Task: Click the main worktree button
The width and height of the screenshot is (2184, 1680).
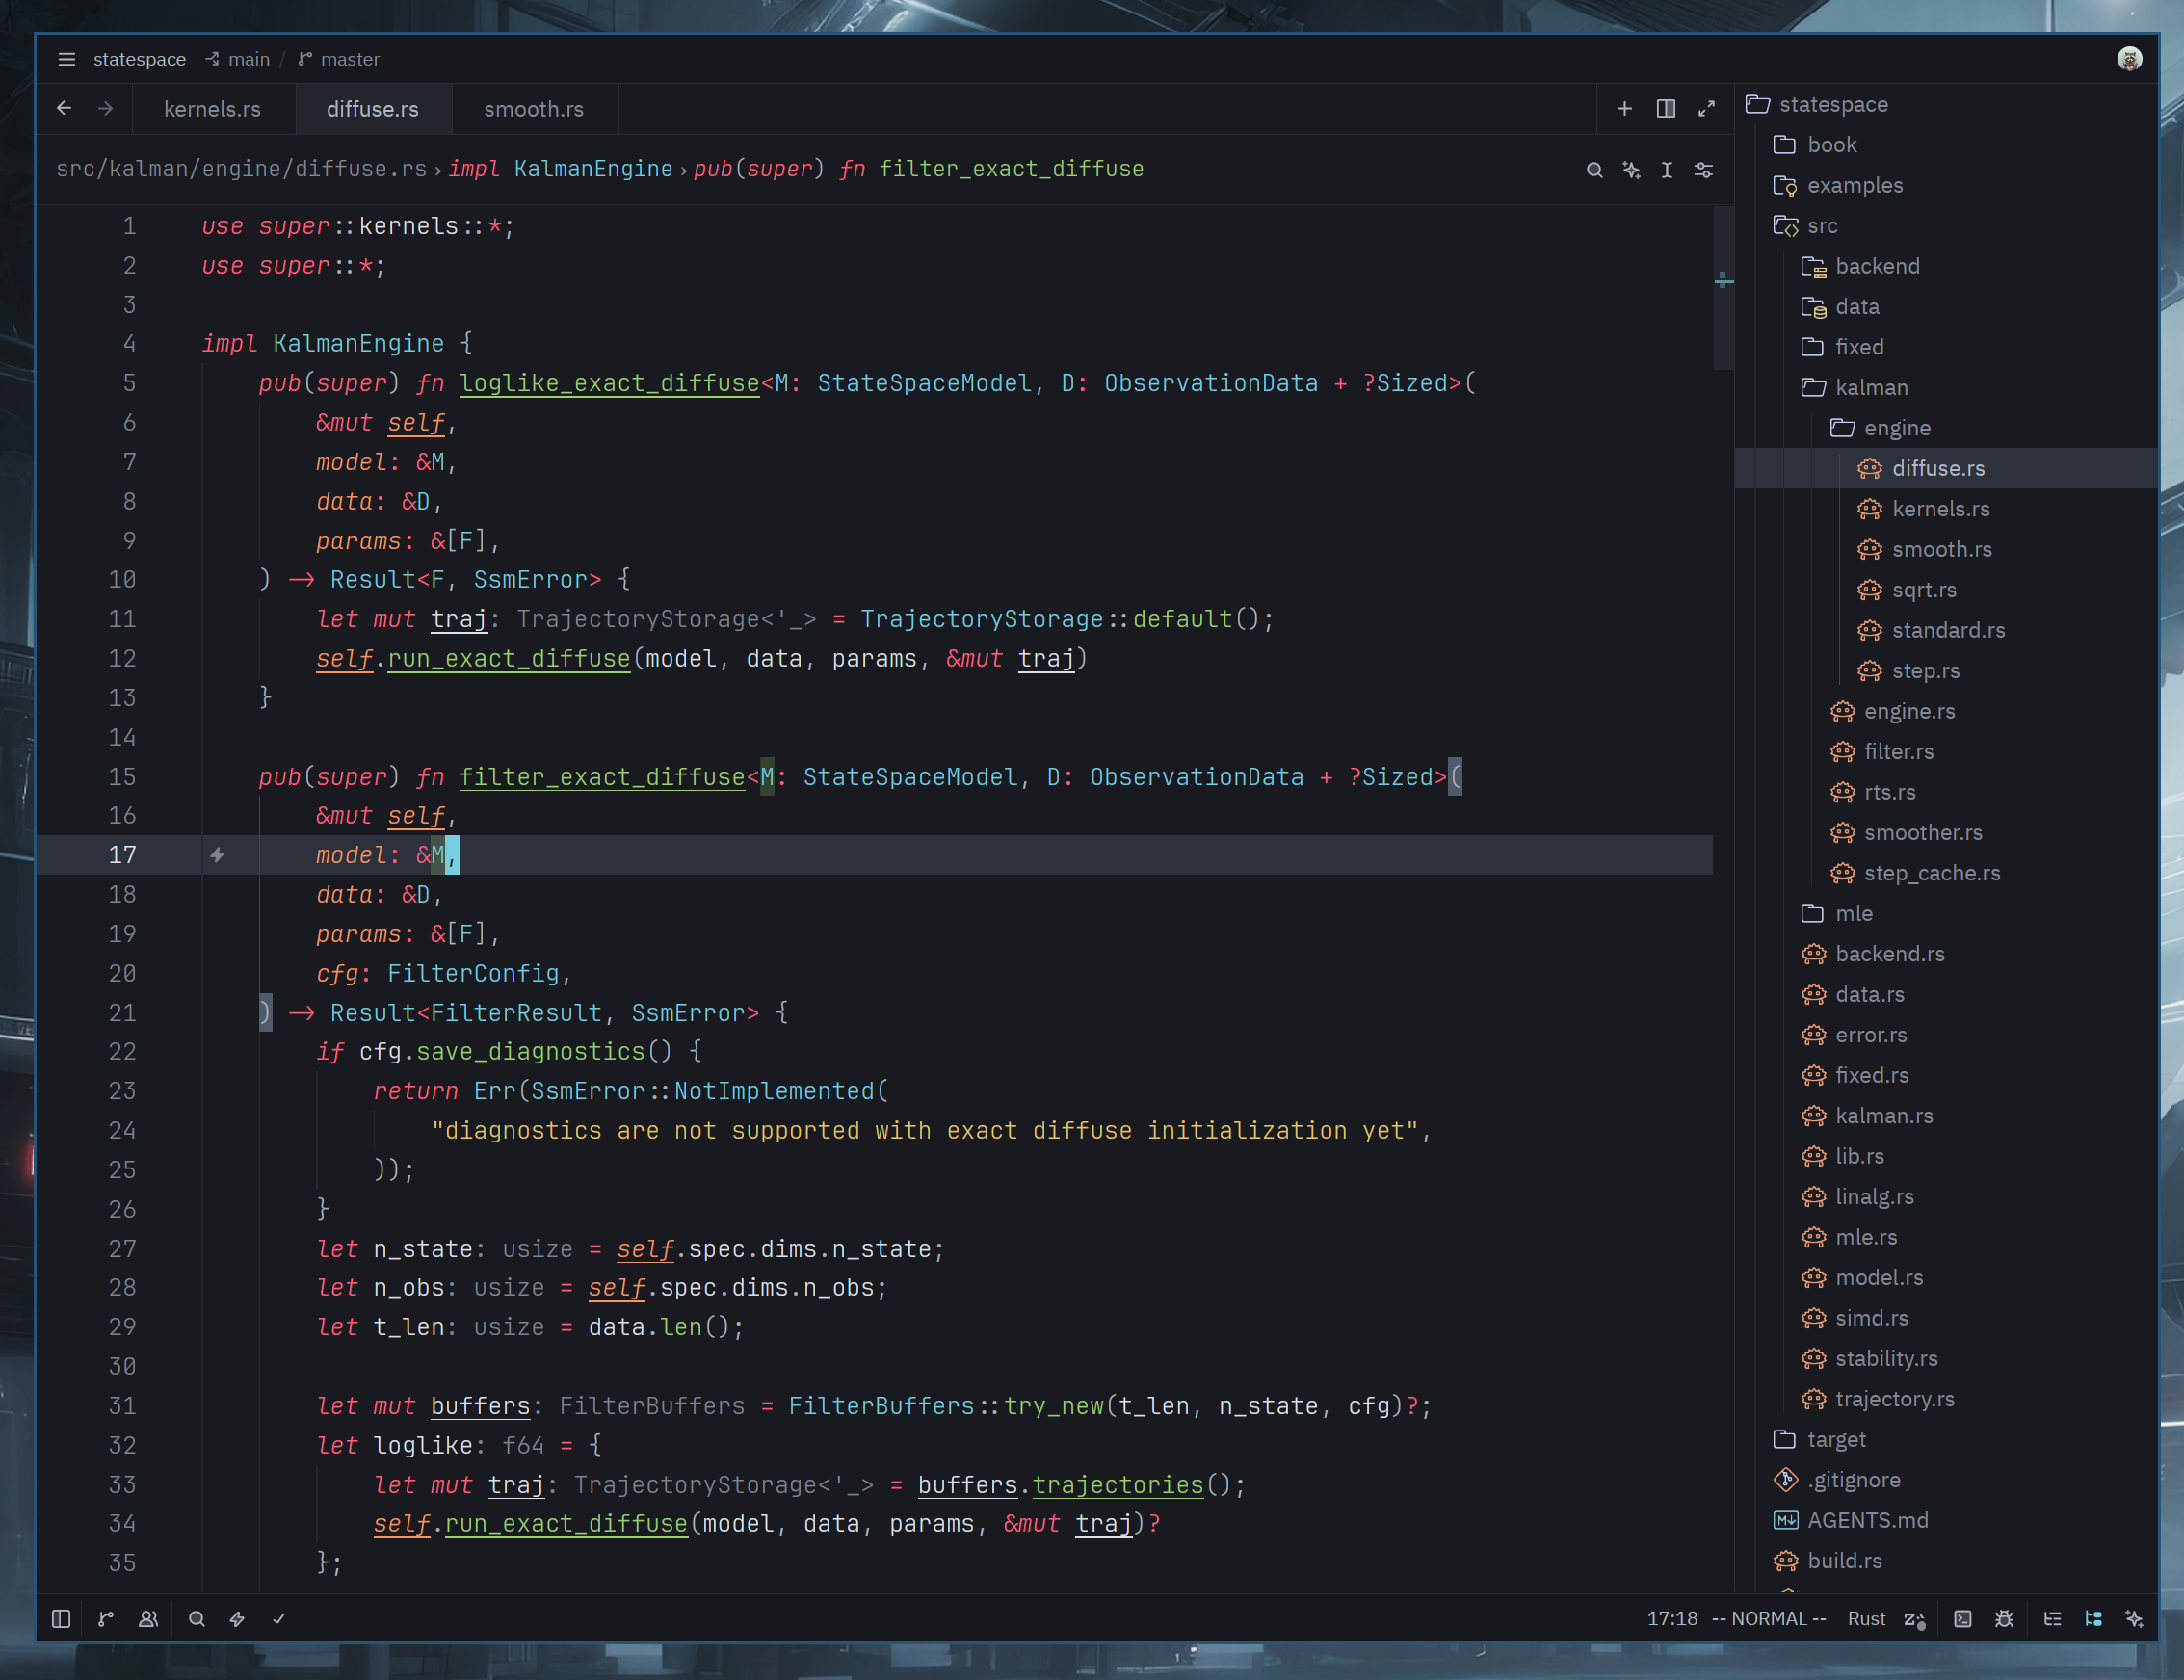Action: tap(238, 59)
